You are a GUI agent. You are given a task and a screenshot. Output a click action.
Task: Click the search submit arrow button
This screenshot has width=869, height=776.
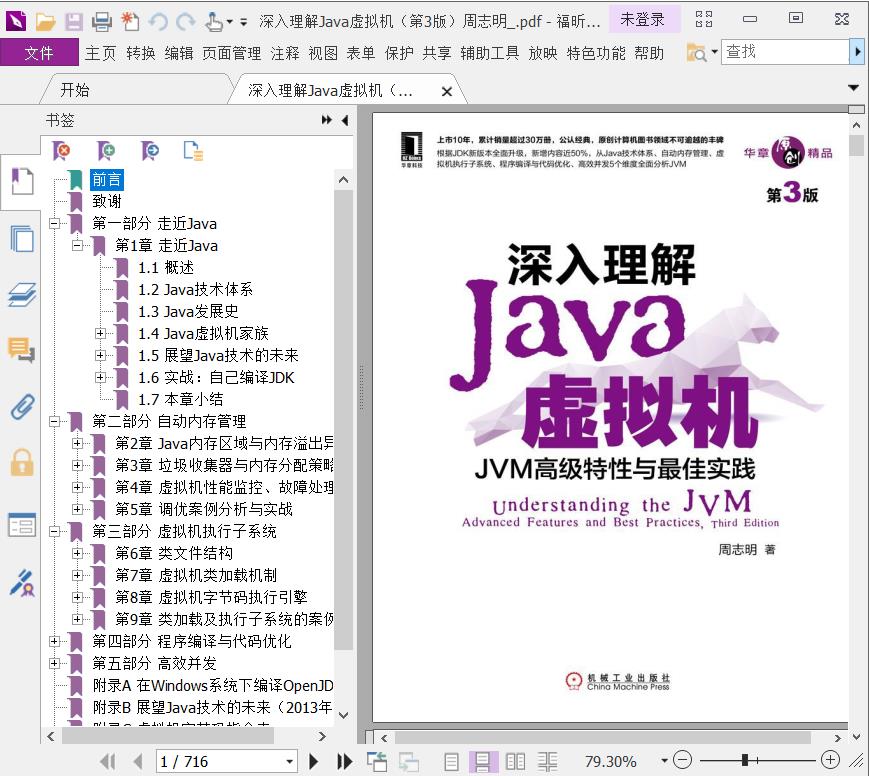tap(858, 52)
